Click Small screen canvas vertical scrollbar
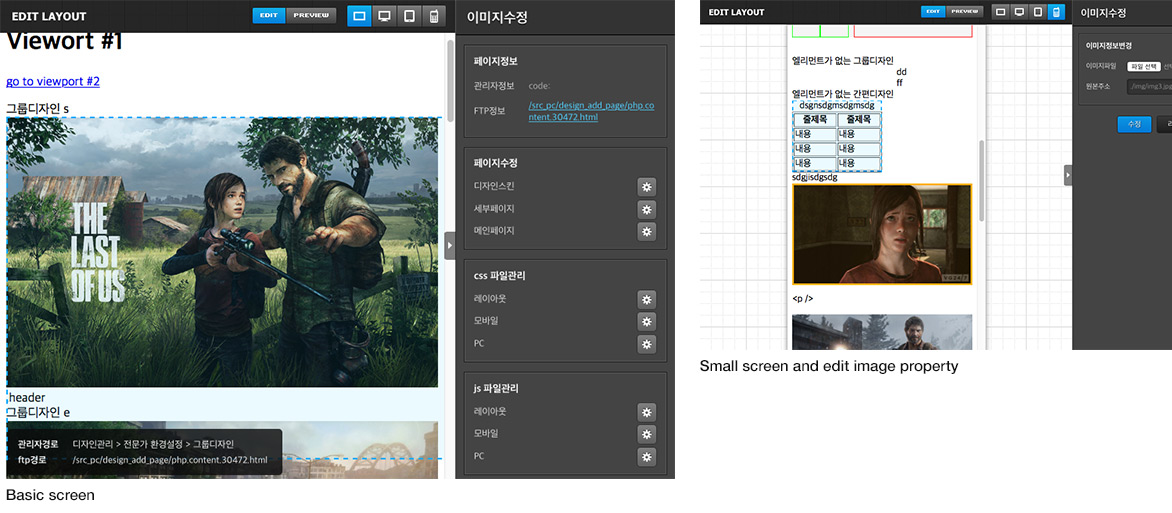Screen dimensions: 1172x513 tap(982, 179)
